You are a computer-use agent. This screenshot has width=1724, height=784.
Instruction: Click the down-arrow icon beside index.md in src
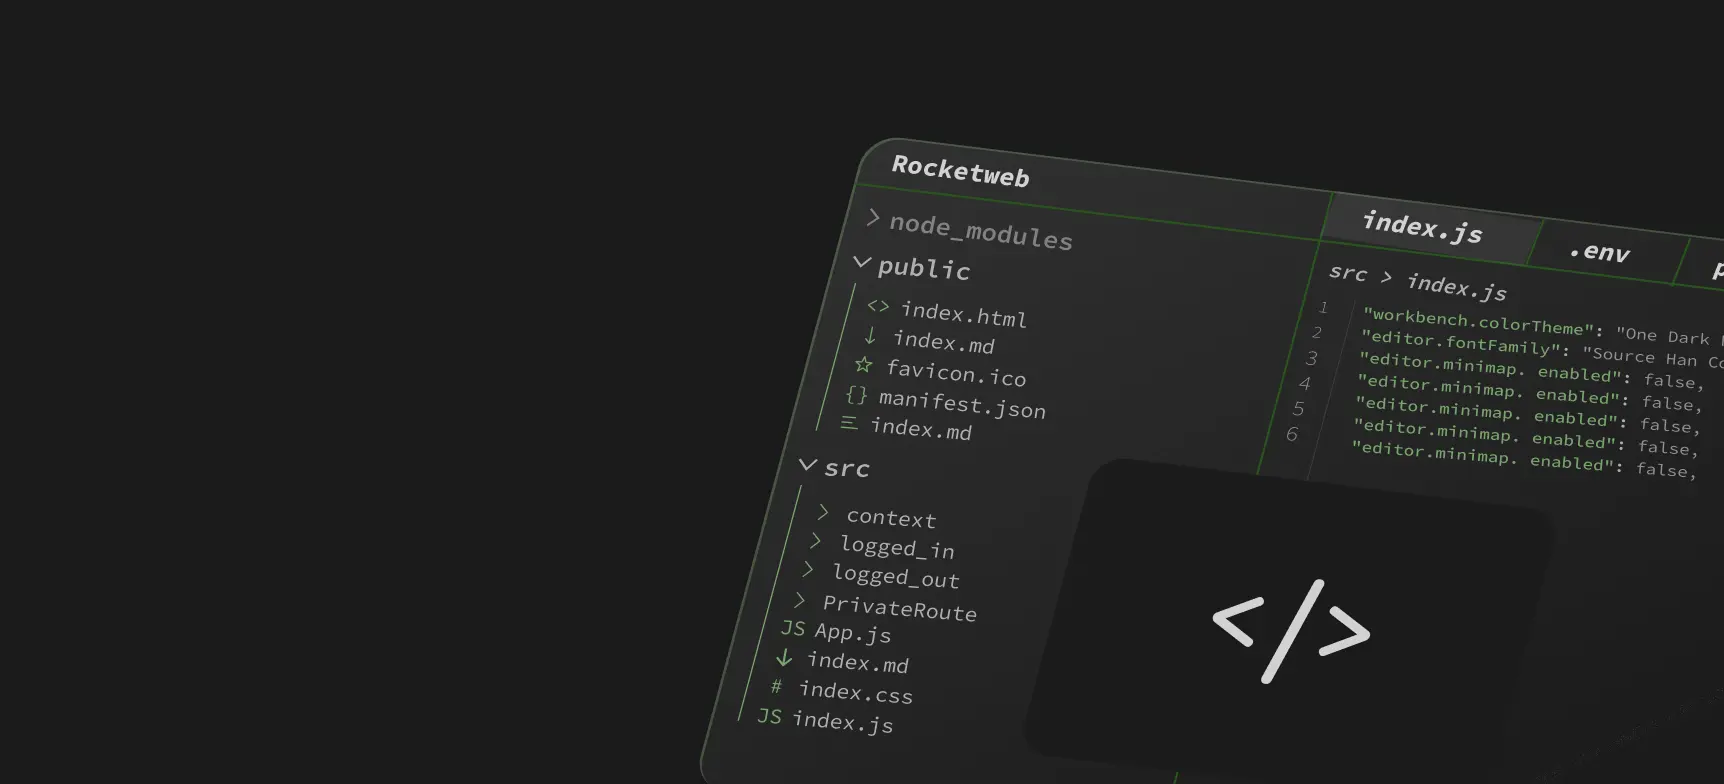click(x=784, y=658)
